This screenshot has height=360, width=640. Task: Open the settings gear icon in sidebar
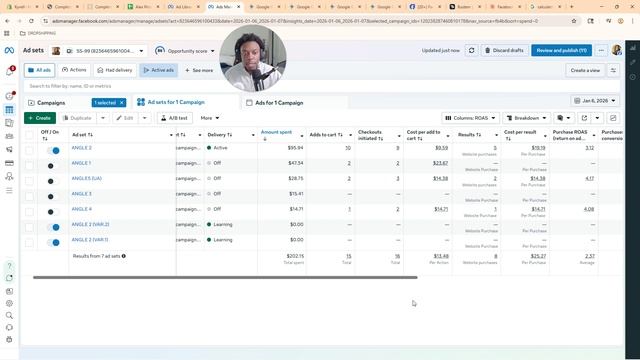pos(9,303)
